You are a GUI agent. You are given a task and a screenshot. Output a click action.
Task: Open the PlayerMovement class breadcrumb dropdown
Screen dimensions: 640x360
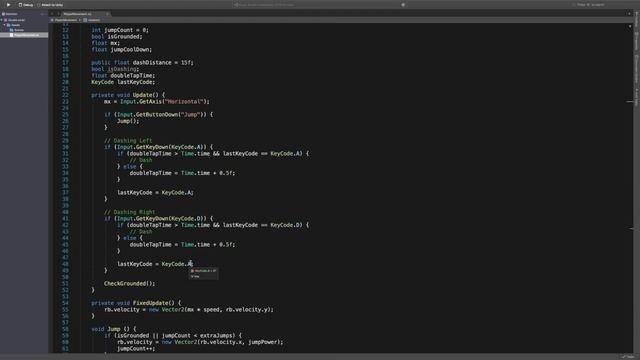(65, 20)
